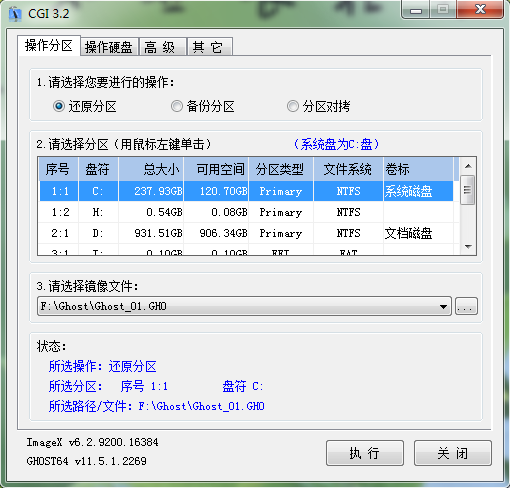This screenshot has width=510, height=488.
Task: Click the partition list scroll up arrow
Action: (x=468, y=166)
